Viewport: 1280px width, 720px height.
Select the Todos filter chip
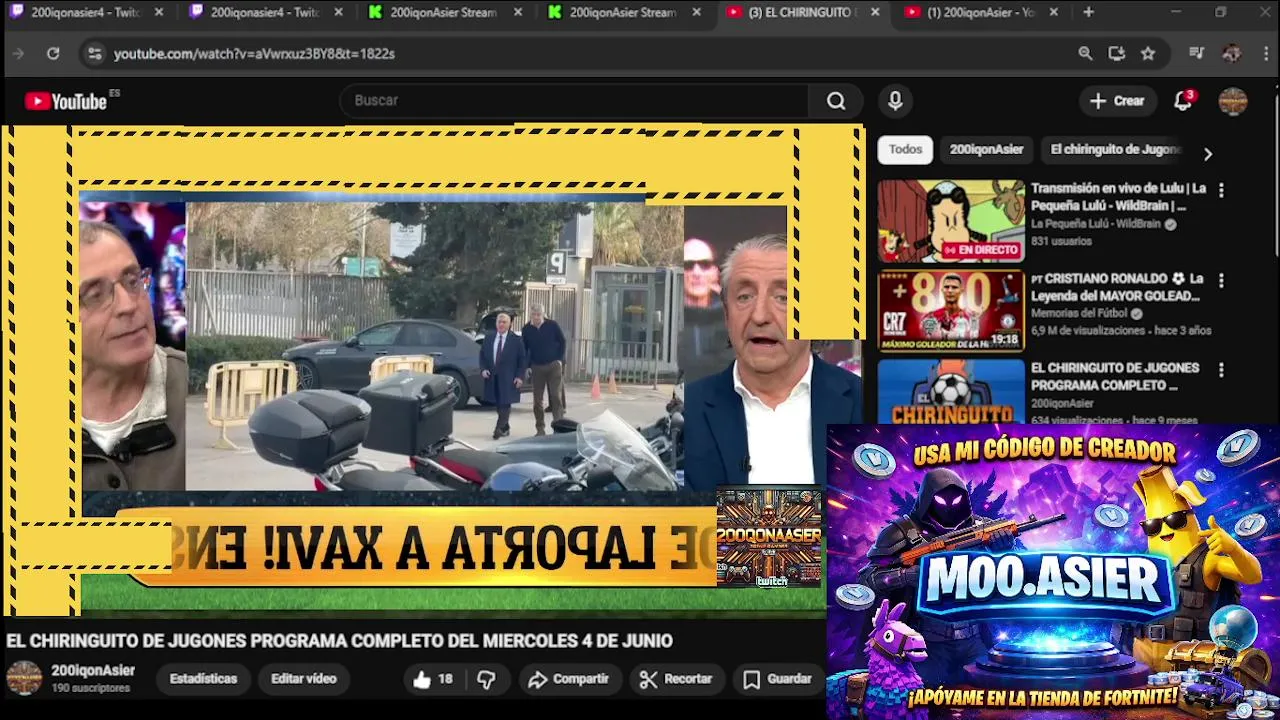click(905, 150)
